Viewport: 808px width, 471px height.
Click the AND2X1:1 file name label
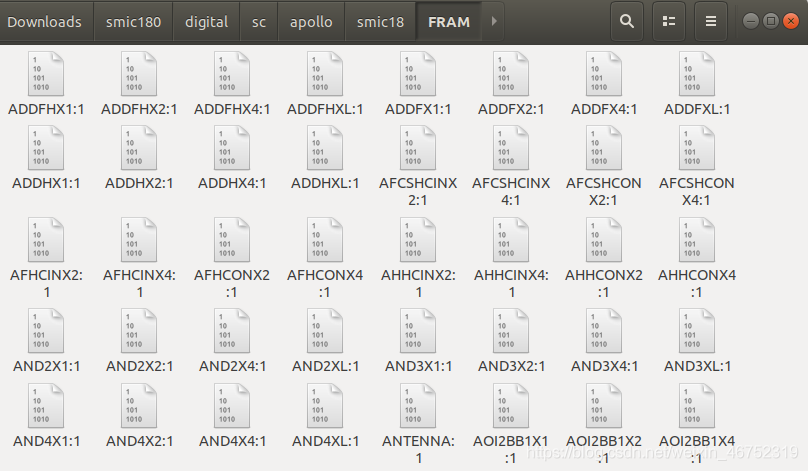[46, 366]
